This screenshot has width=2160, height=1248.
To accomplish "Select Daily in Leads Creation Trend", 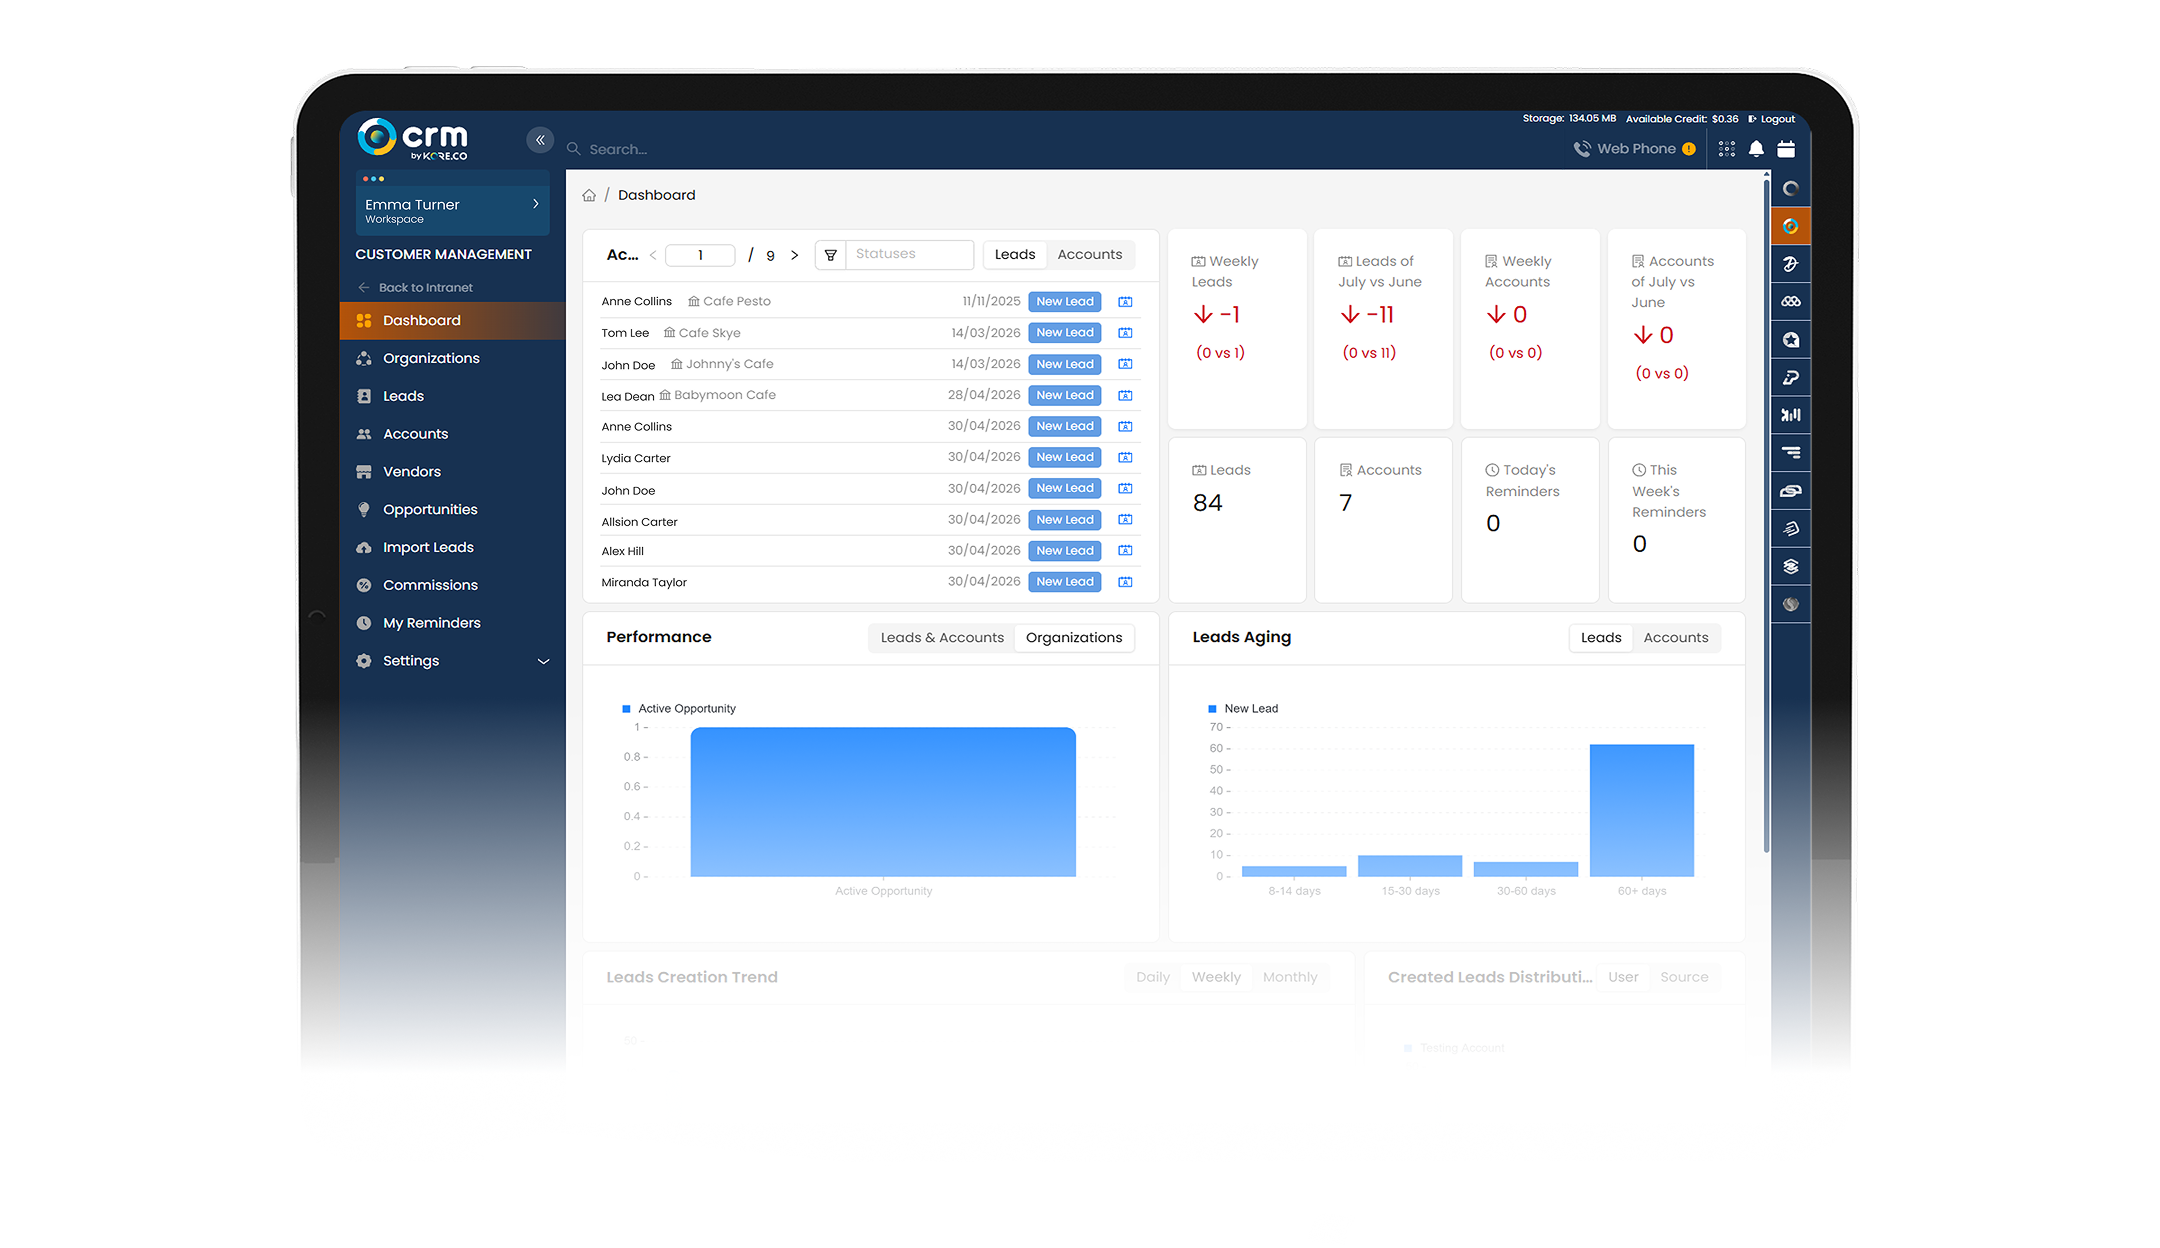I will [1153, 977].
